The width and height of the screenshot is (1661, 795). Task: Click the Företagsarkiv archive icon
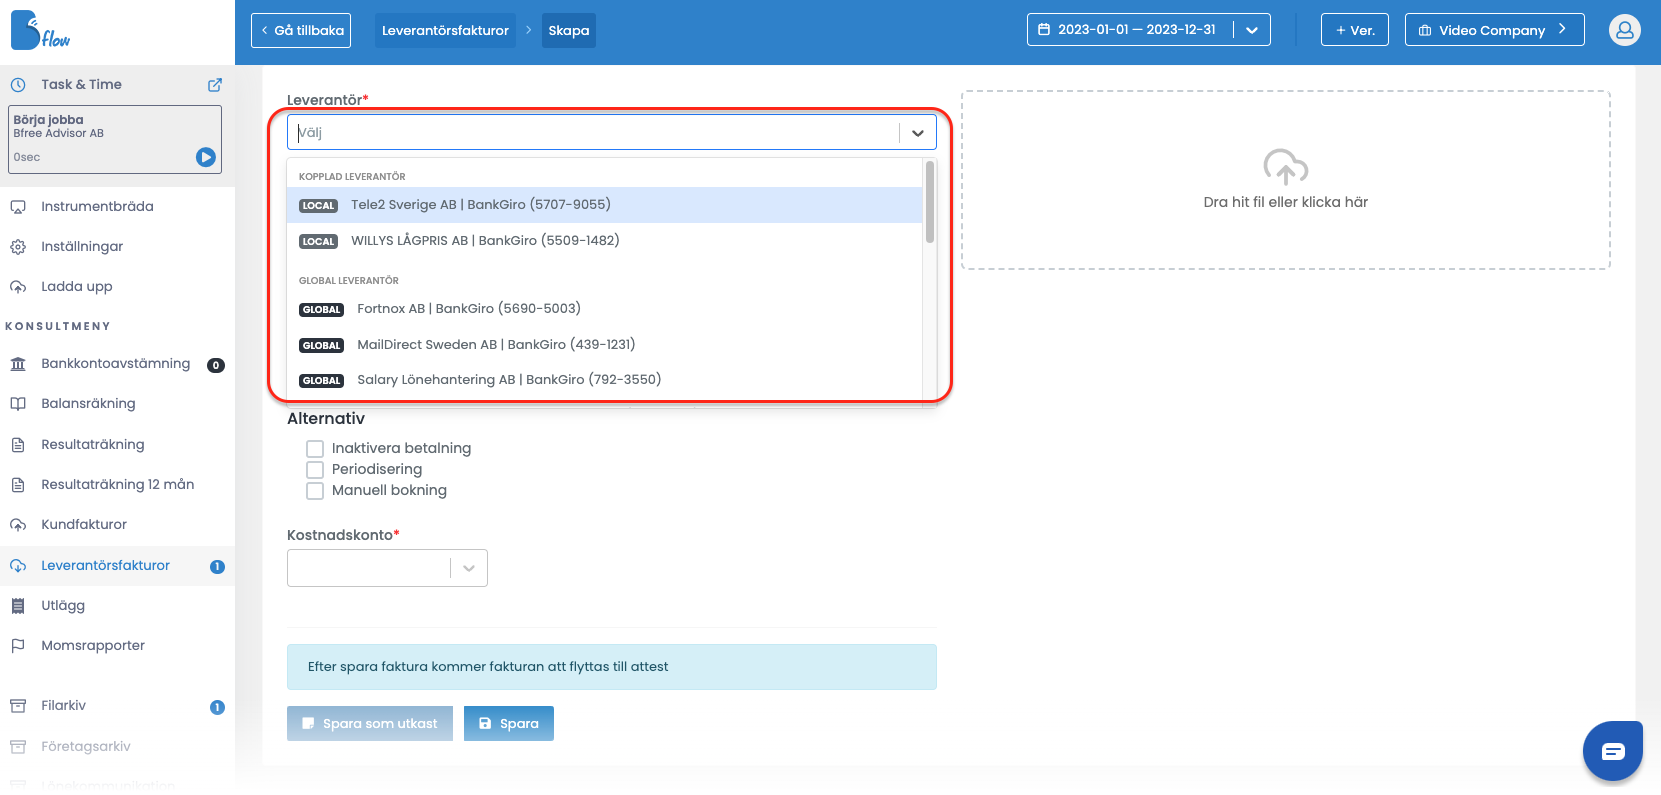(x=18, y=747)
